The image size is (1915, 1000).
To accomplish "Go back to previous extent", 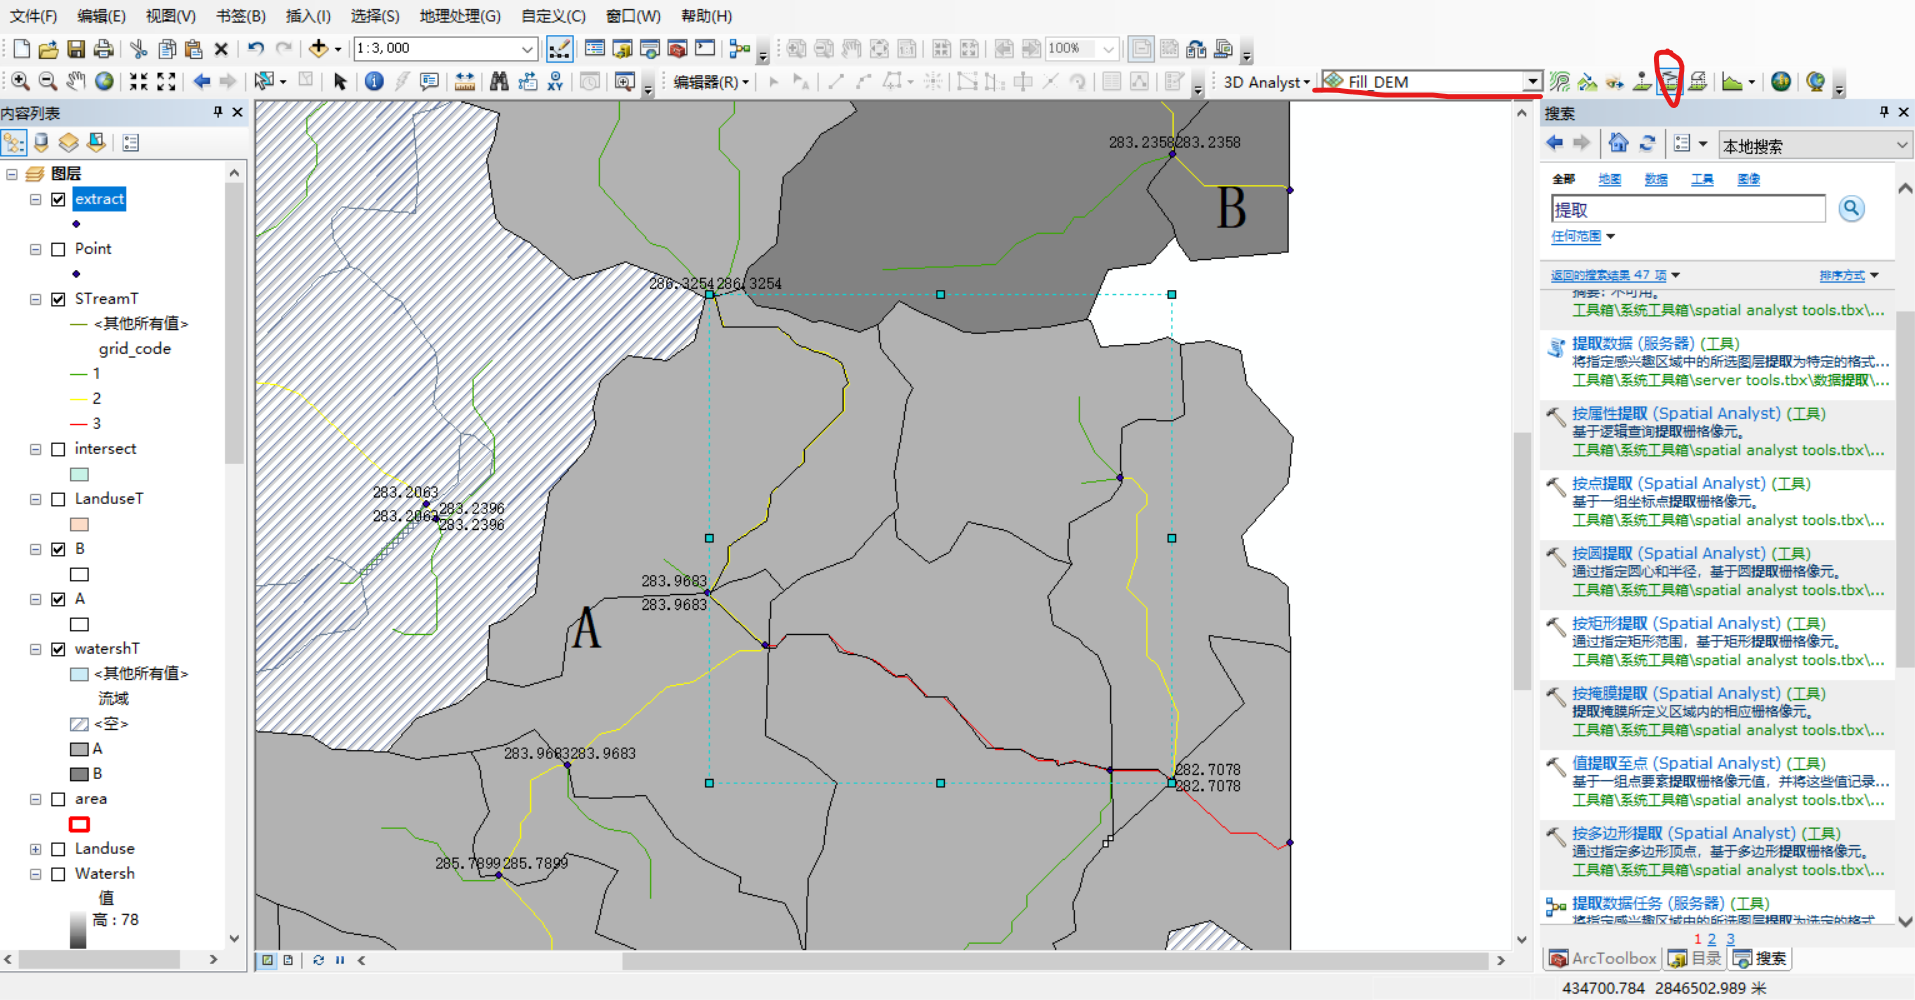I will point(202,81).
